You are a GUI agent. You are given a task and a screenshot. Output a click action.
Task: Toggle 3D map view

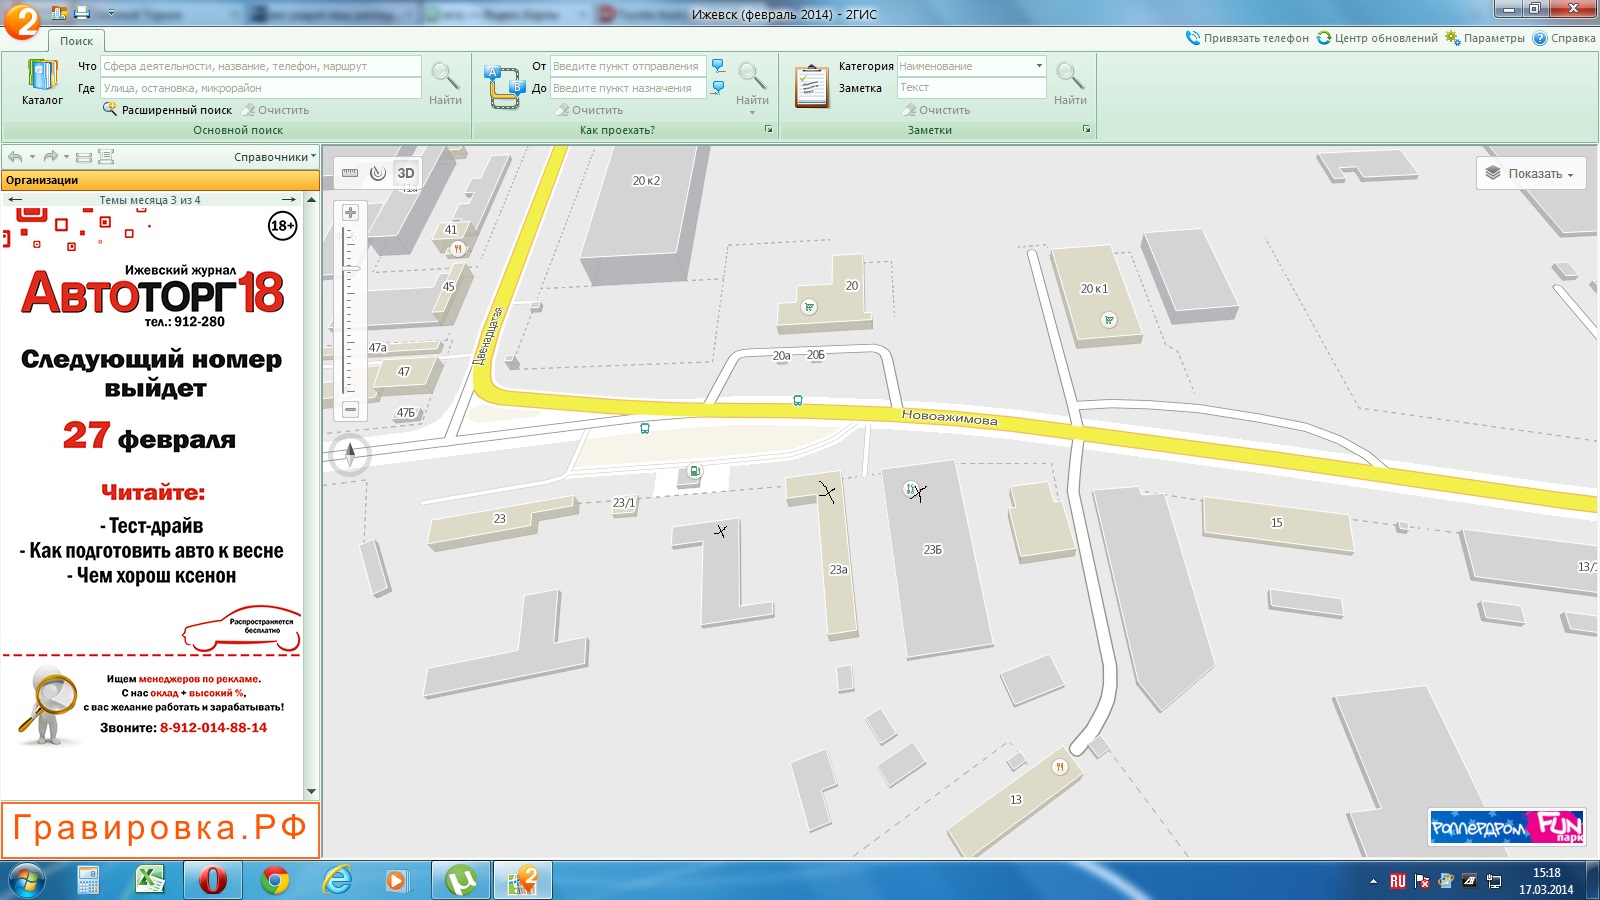405,173
